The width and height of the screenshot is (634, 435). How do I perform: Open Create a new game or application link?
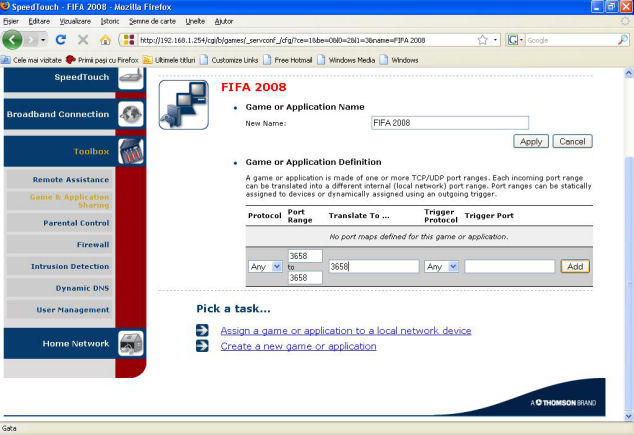298,346
